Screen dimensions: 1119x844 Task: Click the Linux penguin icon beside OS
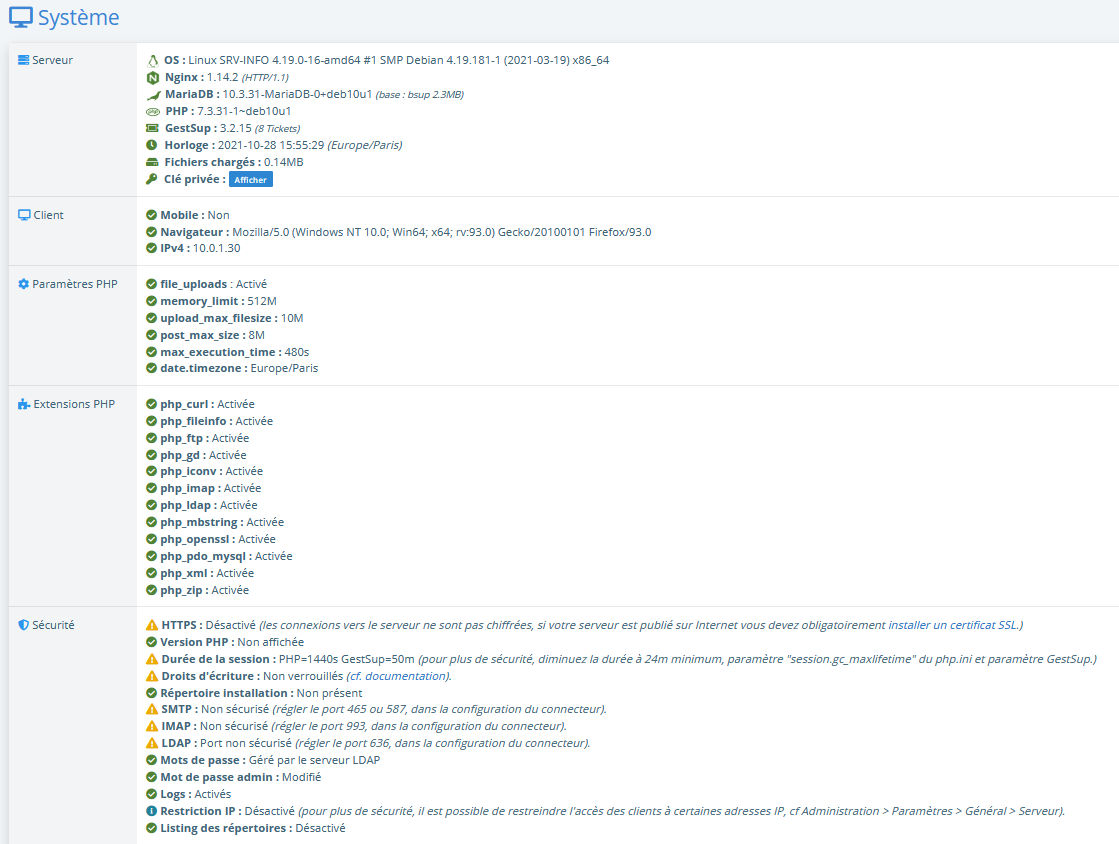pos(152,61)
